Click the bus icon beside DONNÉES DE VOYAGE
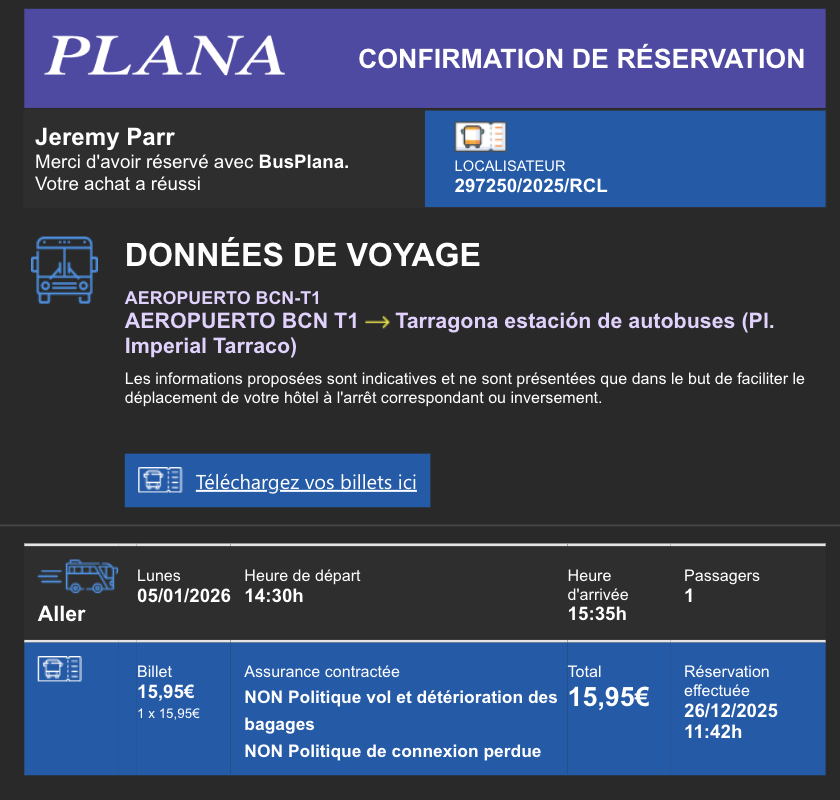 tap(63, 270)
